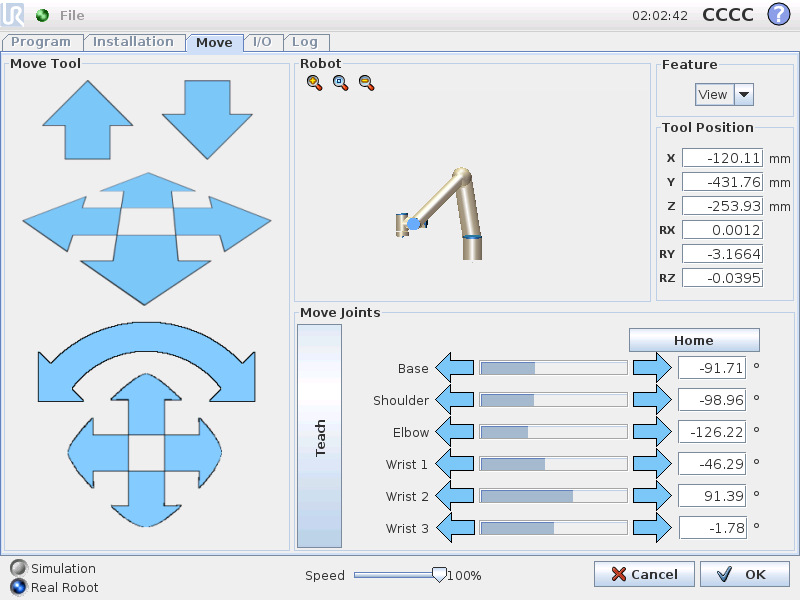This screenshot has height=600, width=800.
Task: Open the I/O tab
Action: coord(262,42)
